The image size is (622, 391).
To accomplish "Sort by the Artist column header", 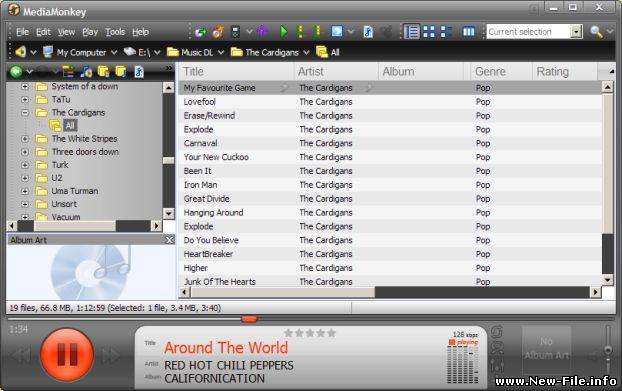I will [336, 71].
